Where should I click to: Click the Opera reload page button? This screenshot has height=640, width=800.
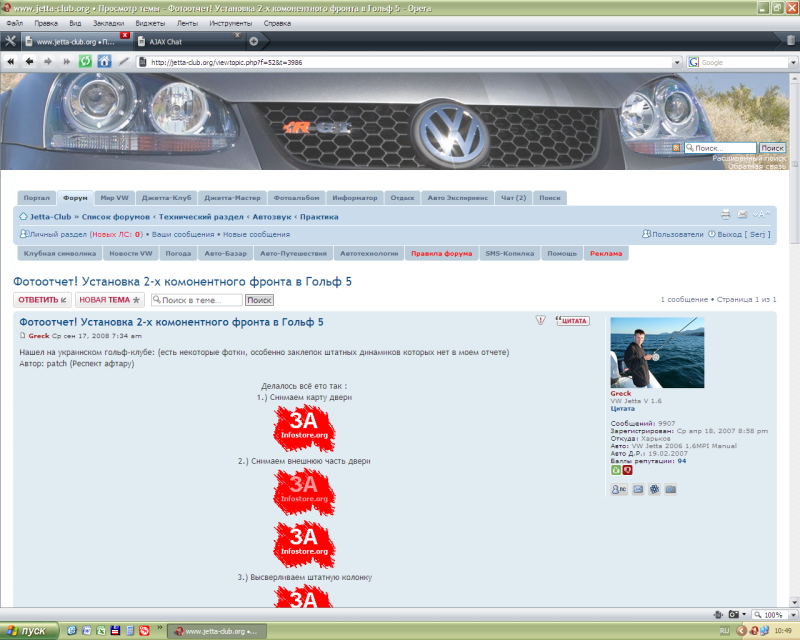[x=85, y=61]
